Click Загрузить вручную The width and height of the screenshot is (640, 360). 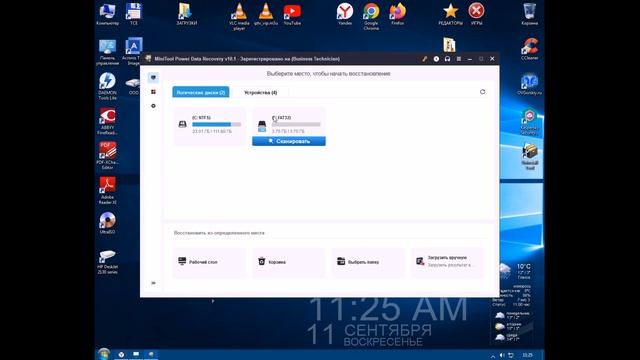(447, 262)
